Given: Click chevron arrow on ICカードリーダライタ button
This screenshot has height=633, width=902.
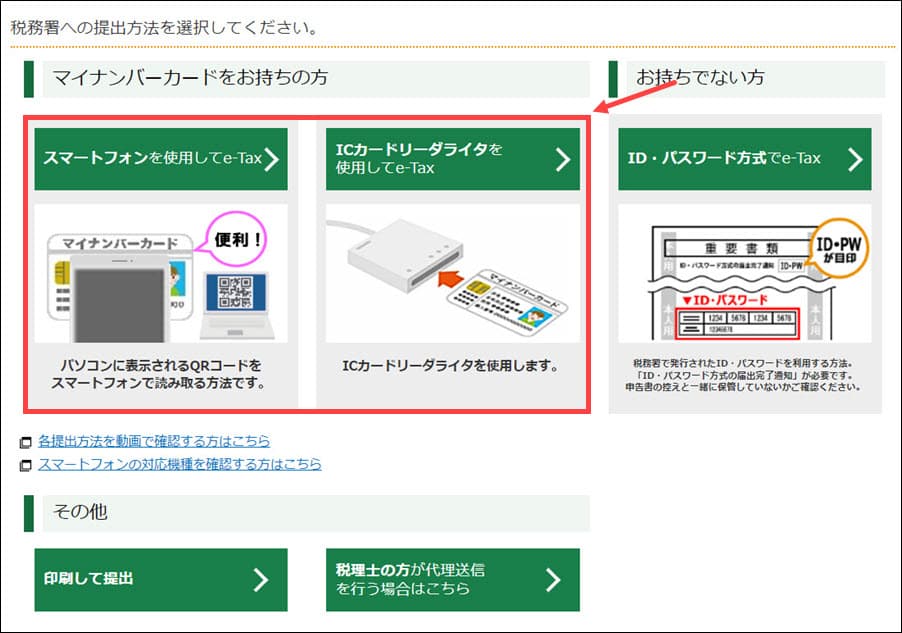Looking at the screenshot, I should (563, 159).
